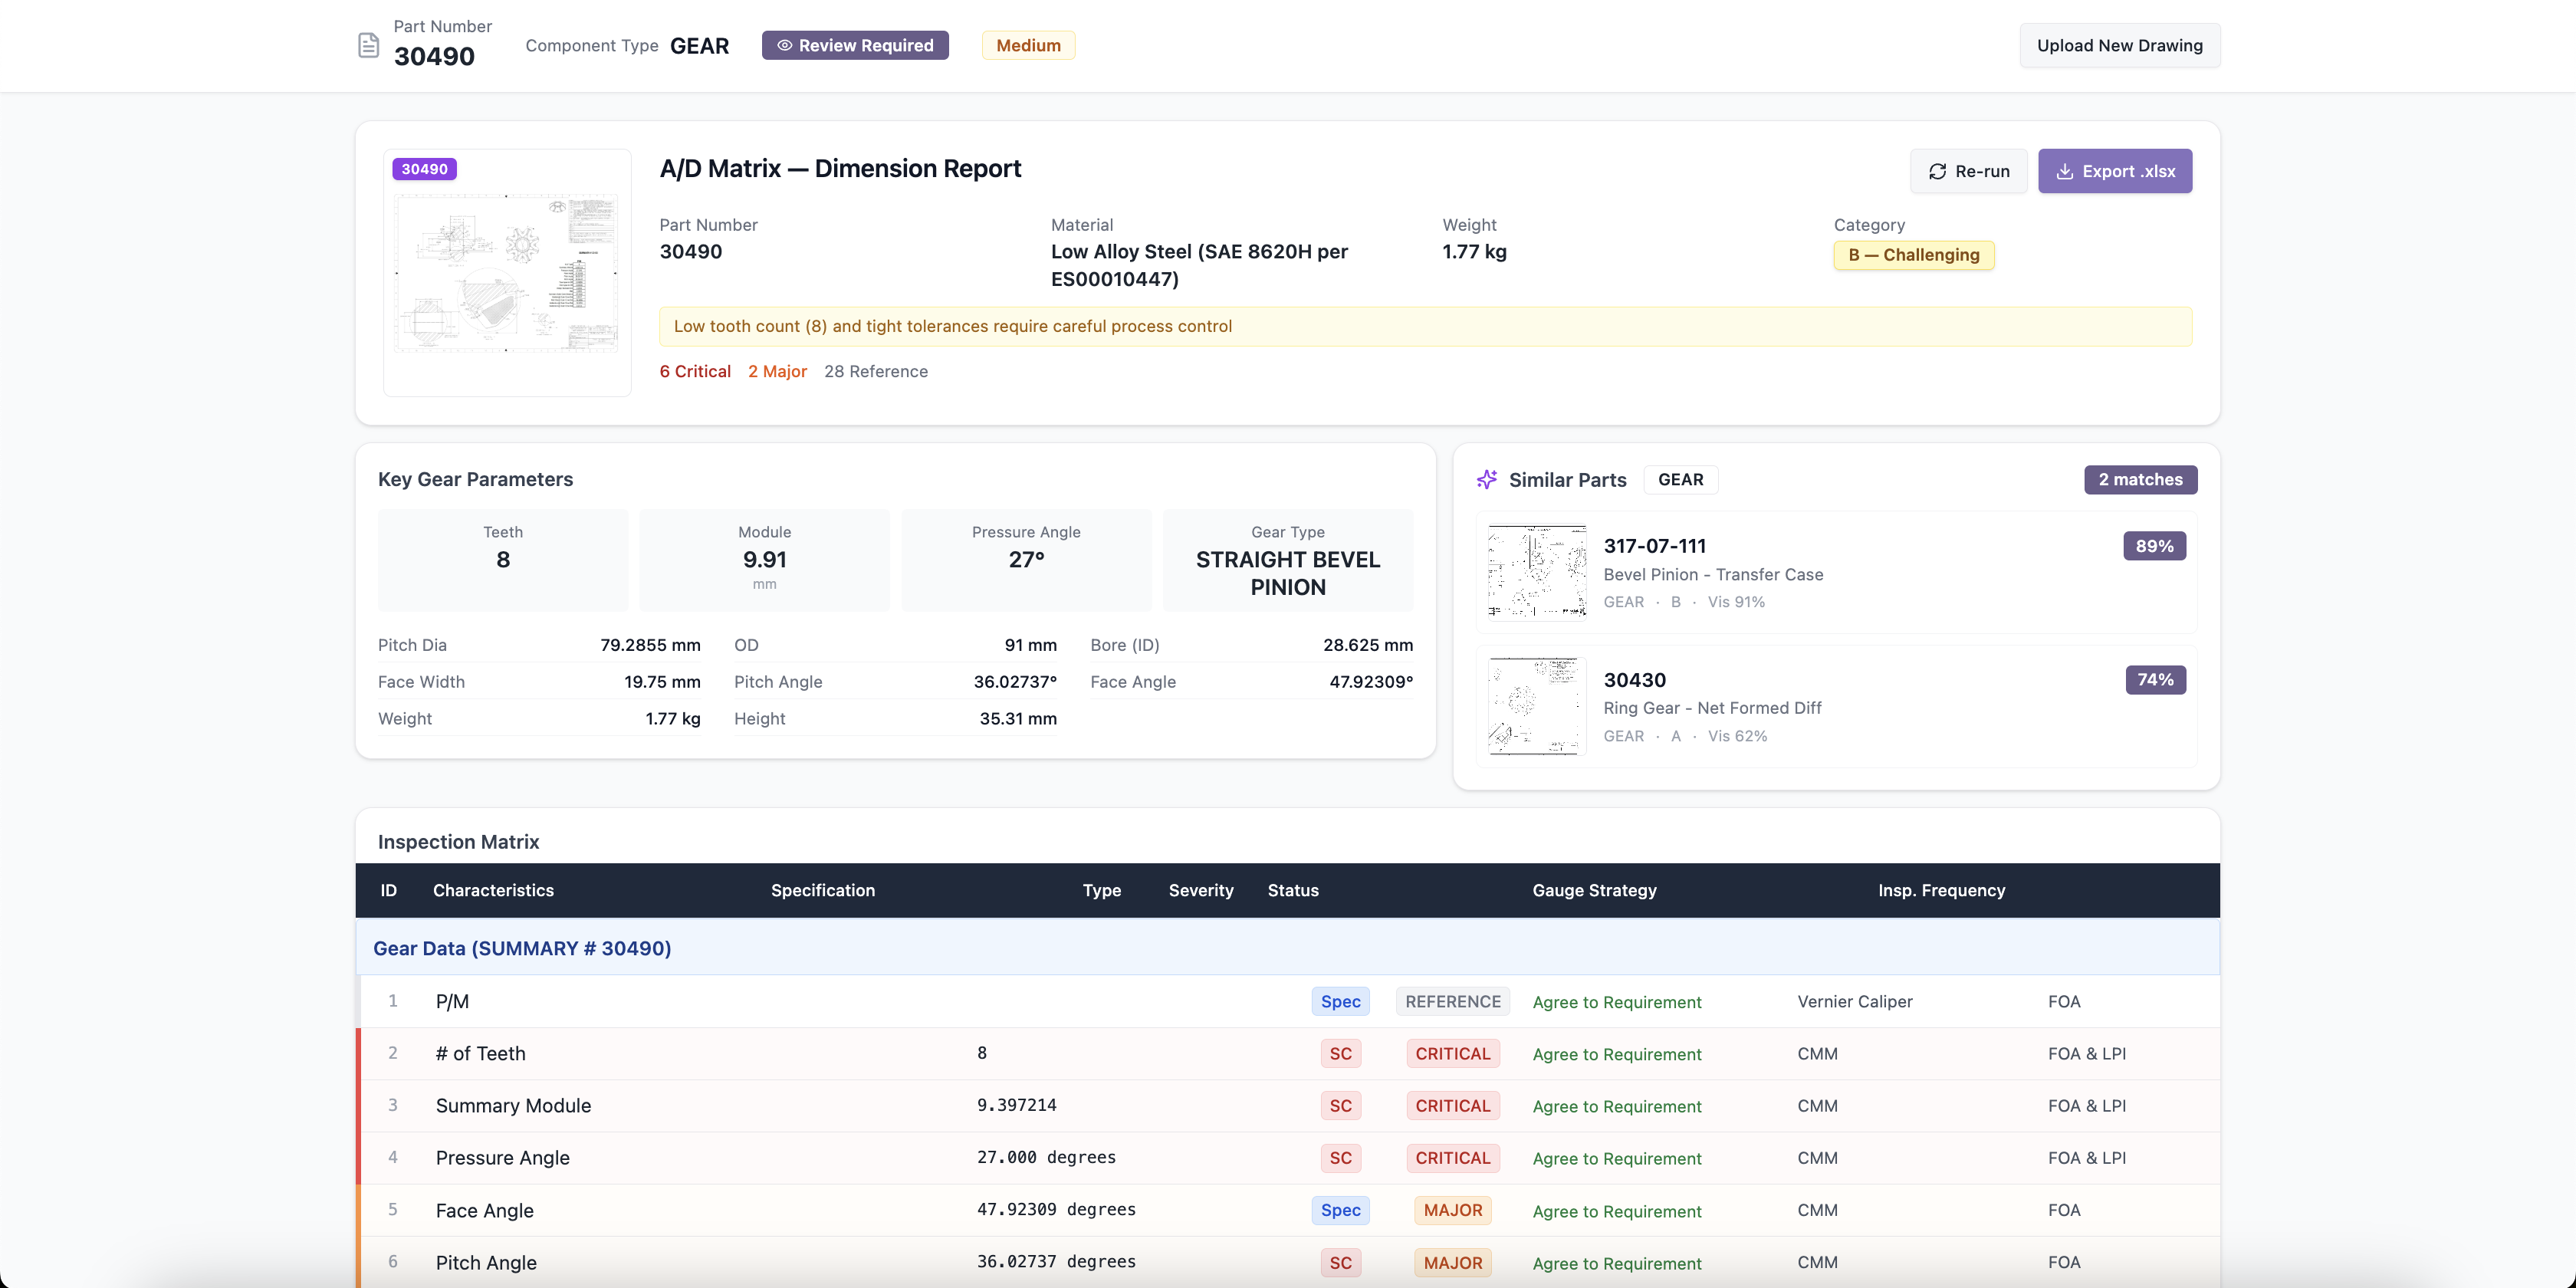
Task: Click the 28 Reference count link
Action: [x=875, y=371]
